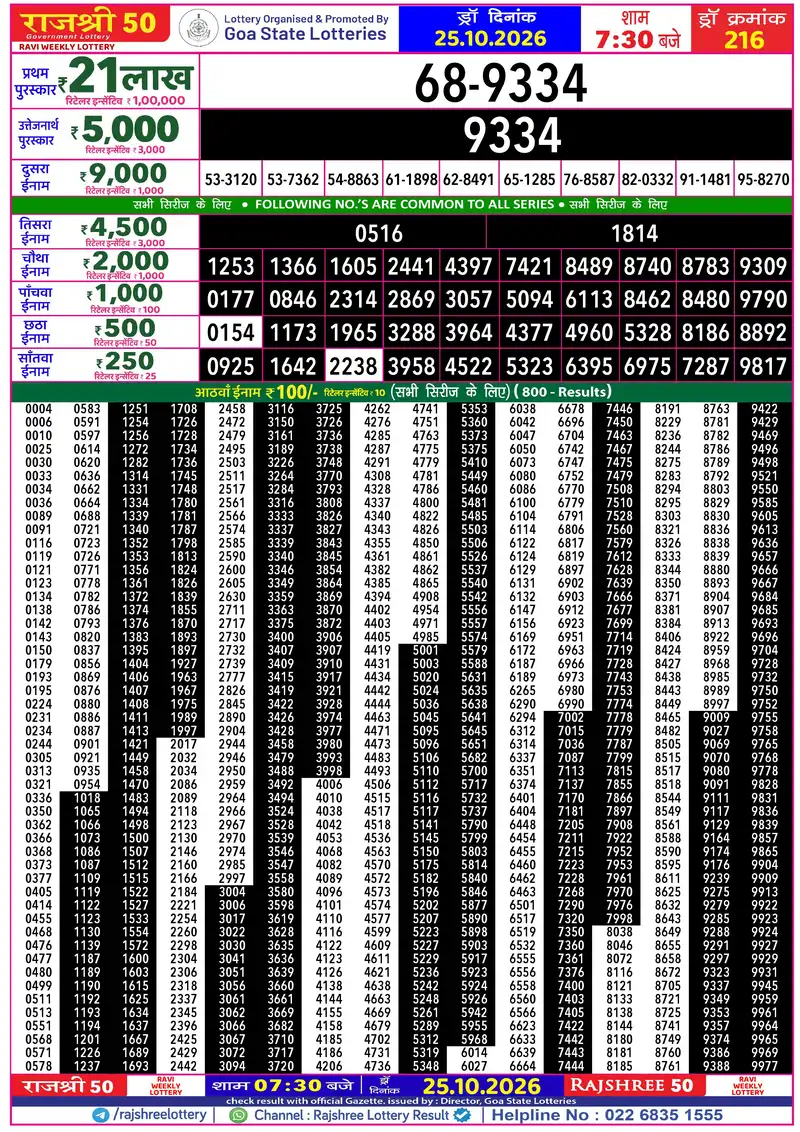Select fifth prize number 5094

529,300
